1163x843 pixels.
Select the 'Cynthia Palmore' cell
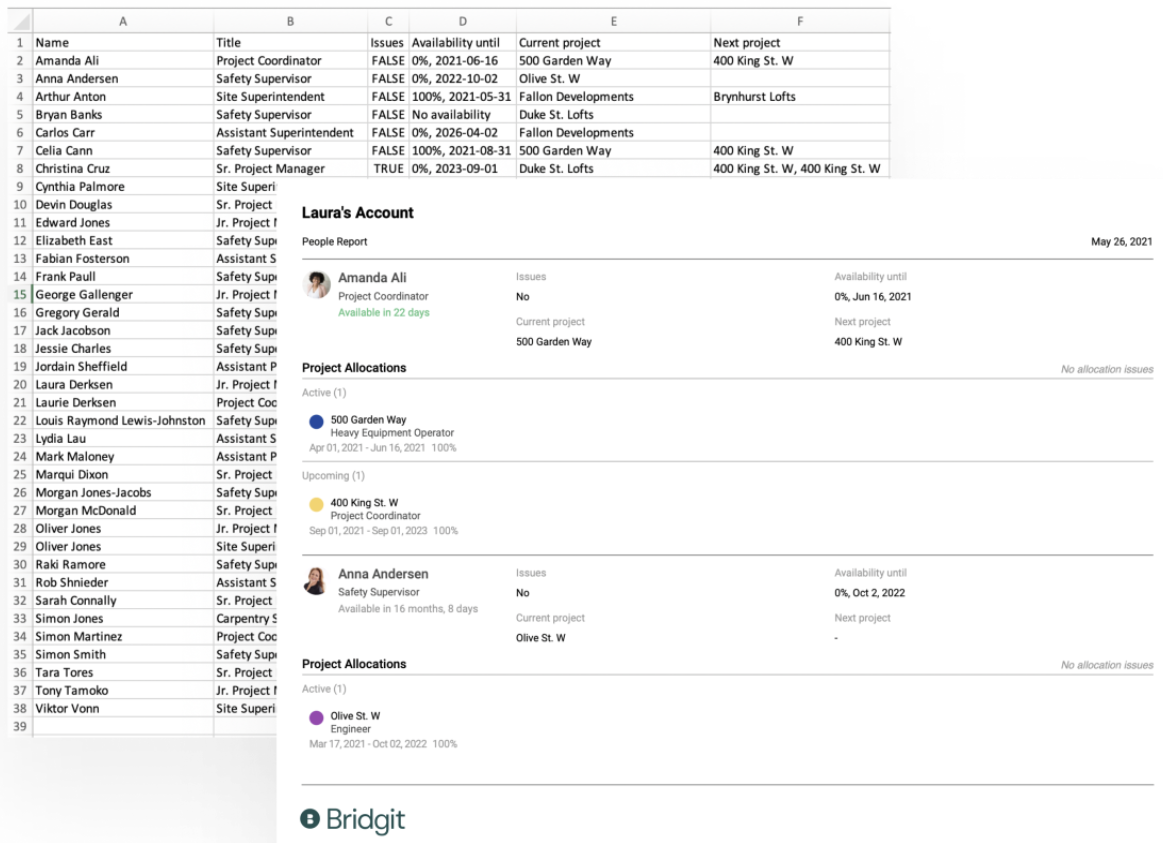[123, 187]
